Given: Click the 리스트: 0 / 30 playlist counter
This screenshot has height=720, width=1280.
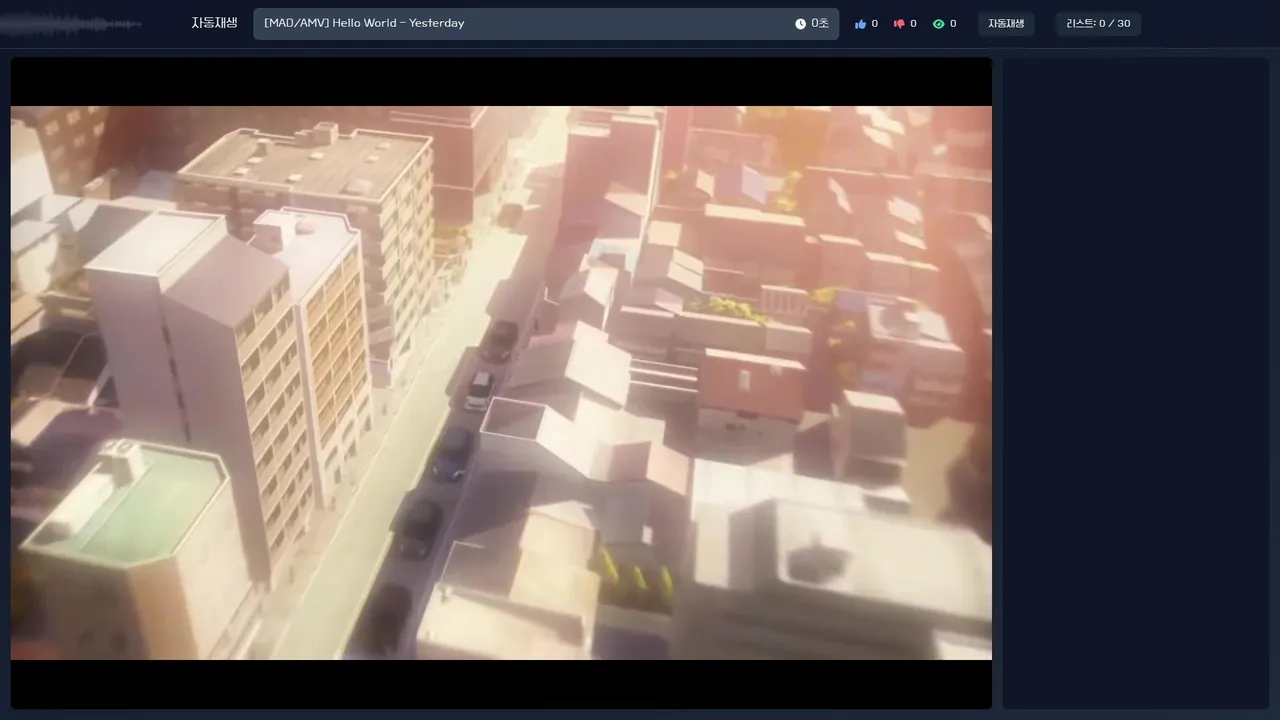Looking at the screenshot, I should click(x=1098, y=24).
